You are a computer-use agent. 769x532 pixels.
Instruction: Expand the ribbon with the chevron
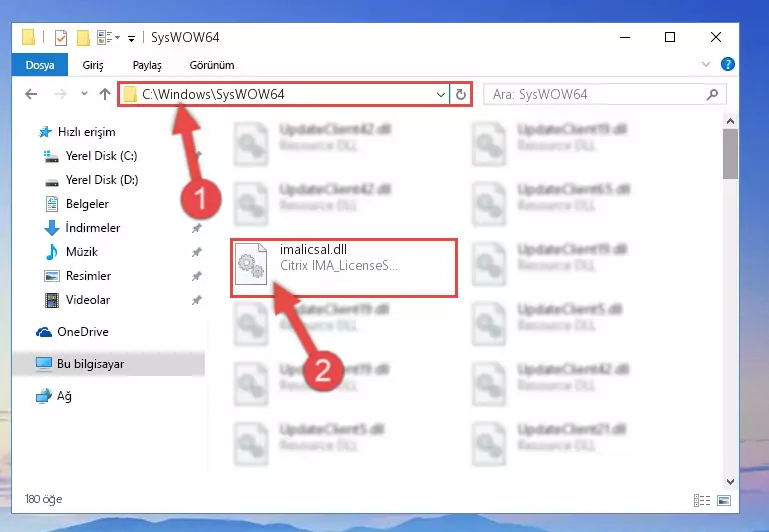(x=706, y=64)
